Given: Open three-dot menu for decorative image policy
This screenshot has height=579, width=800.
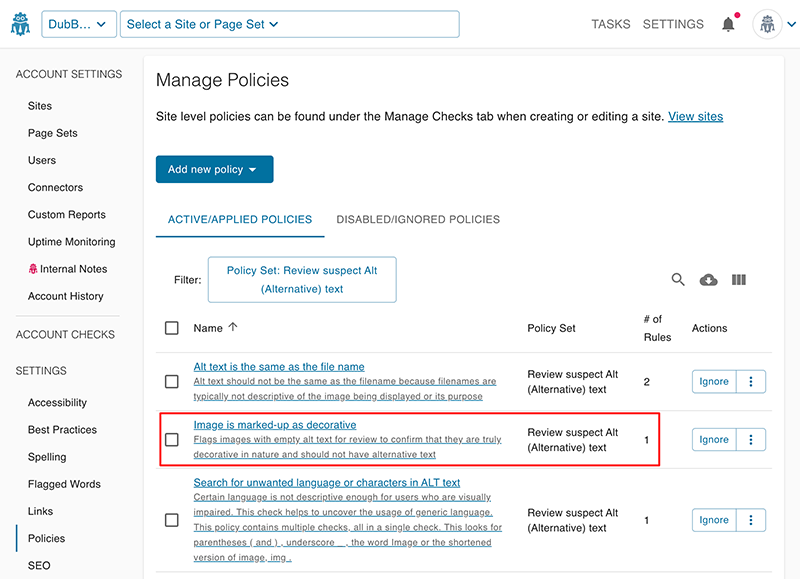Looking at the screenshot, I should click(x=751, y=439).
